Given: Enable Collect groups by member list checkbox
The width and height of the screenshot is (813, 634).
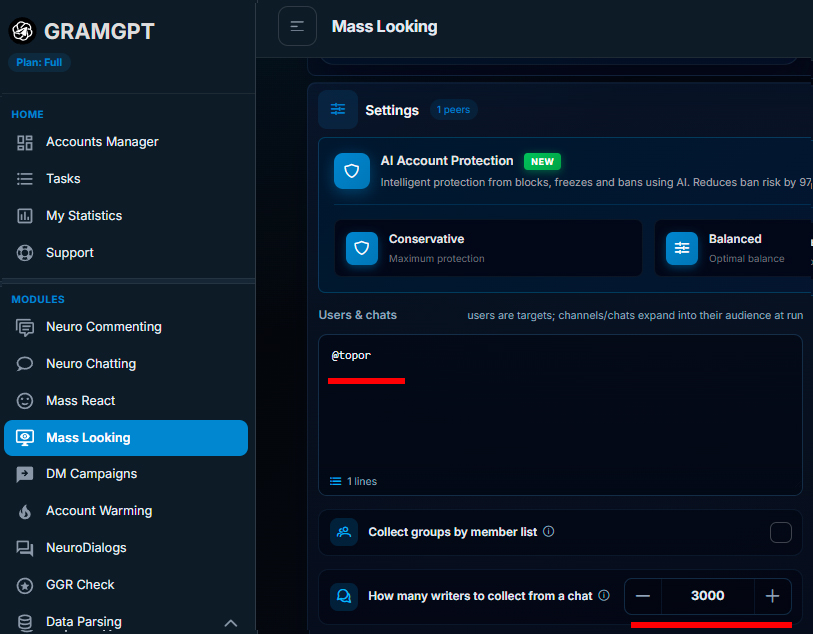Looking at the screenshot, I should tap(781, 532).
